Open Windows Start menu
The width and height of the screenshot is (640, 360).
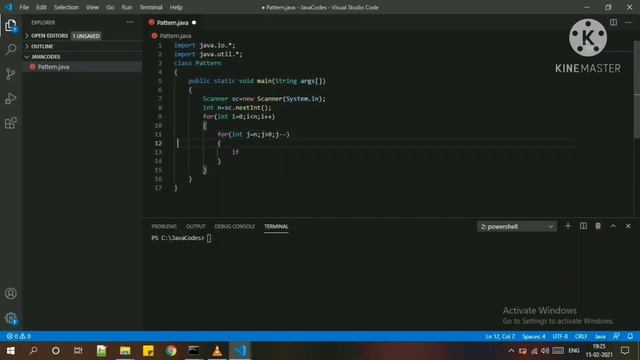coord(11,351)
